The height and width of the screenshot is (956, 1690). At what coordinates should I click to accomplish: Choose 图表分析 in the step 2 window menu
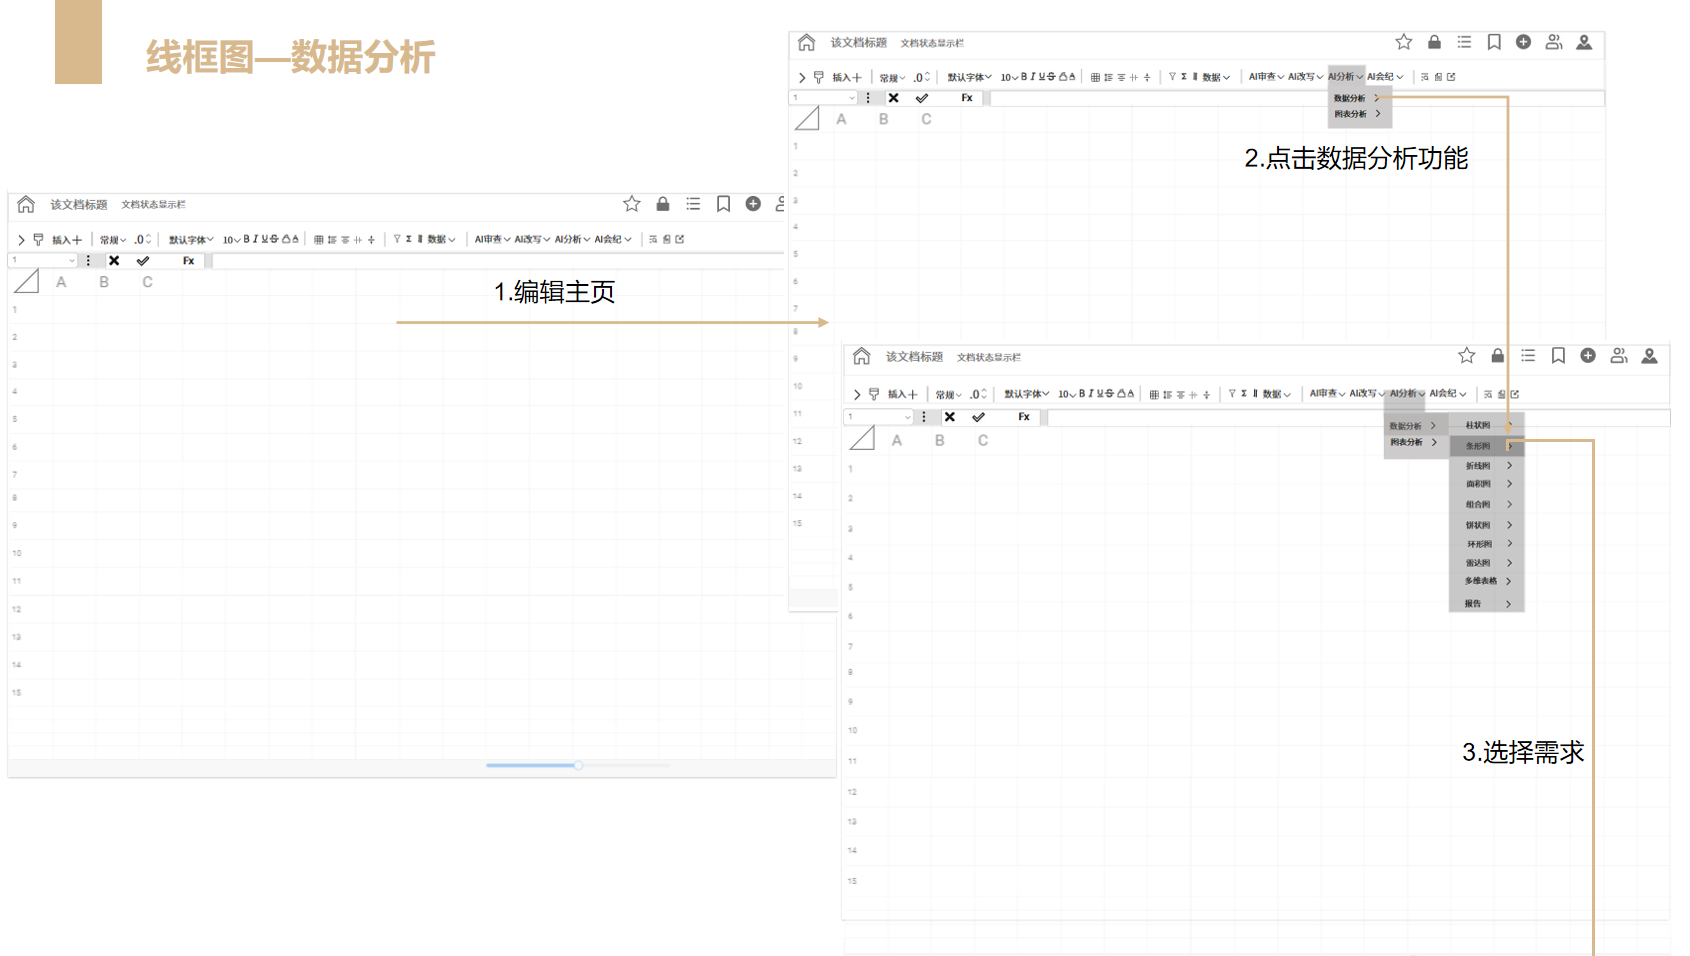(1356, 114)
